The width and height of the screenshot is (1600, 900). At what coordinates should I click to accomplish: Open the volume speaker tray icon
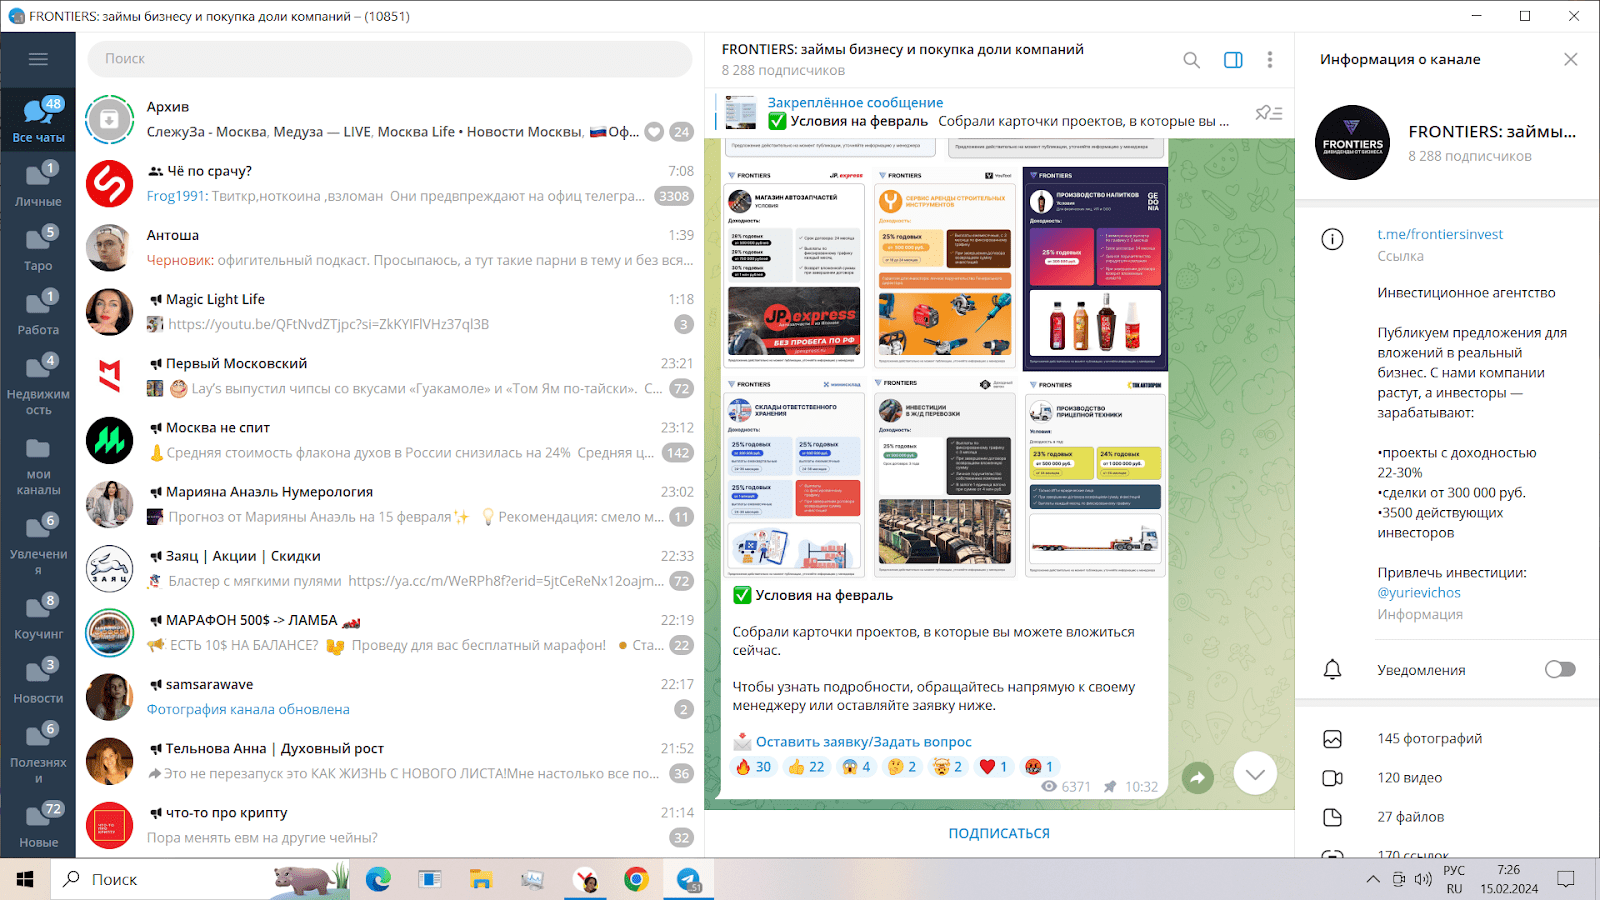tap(1423, 880)
